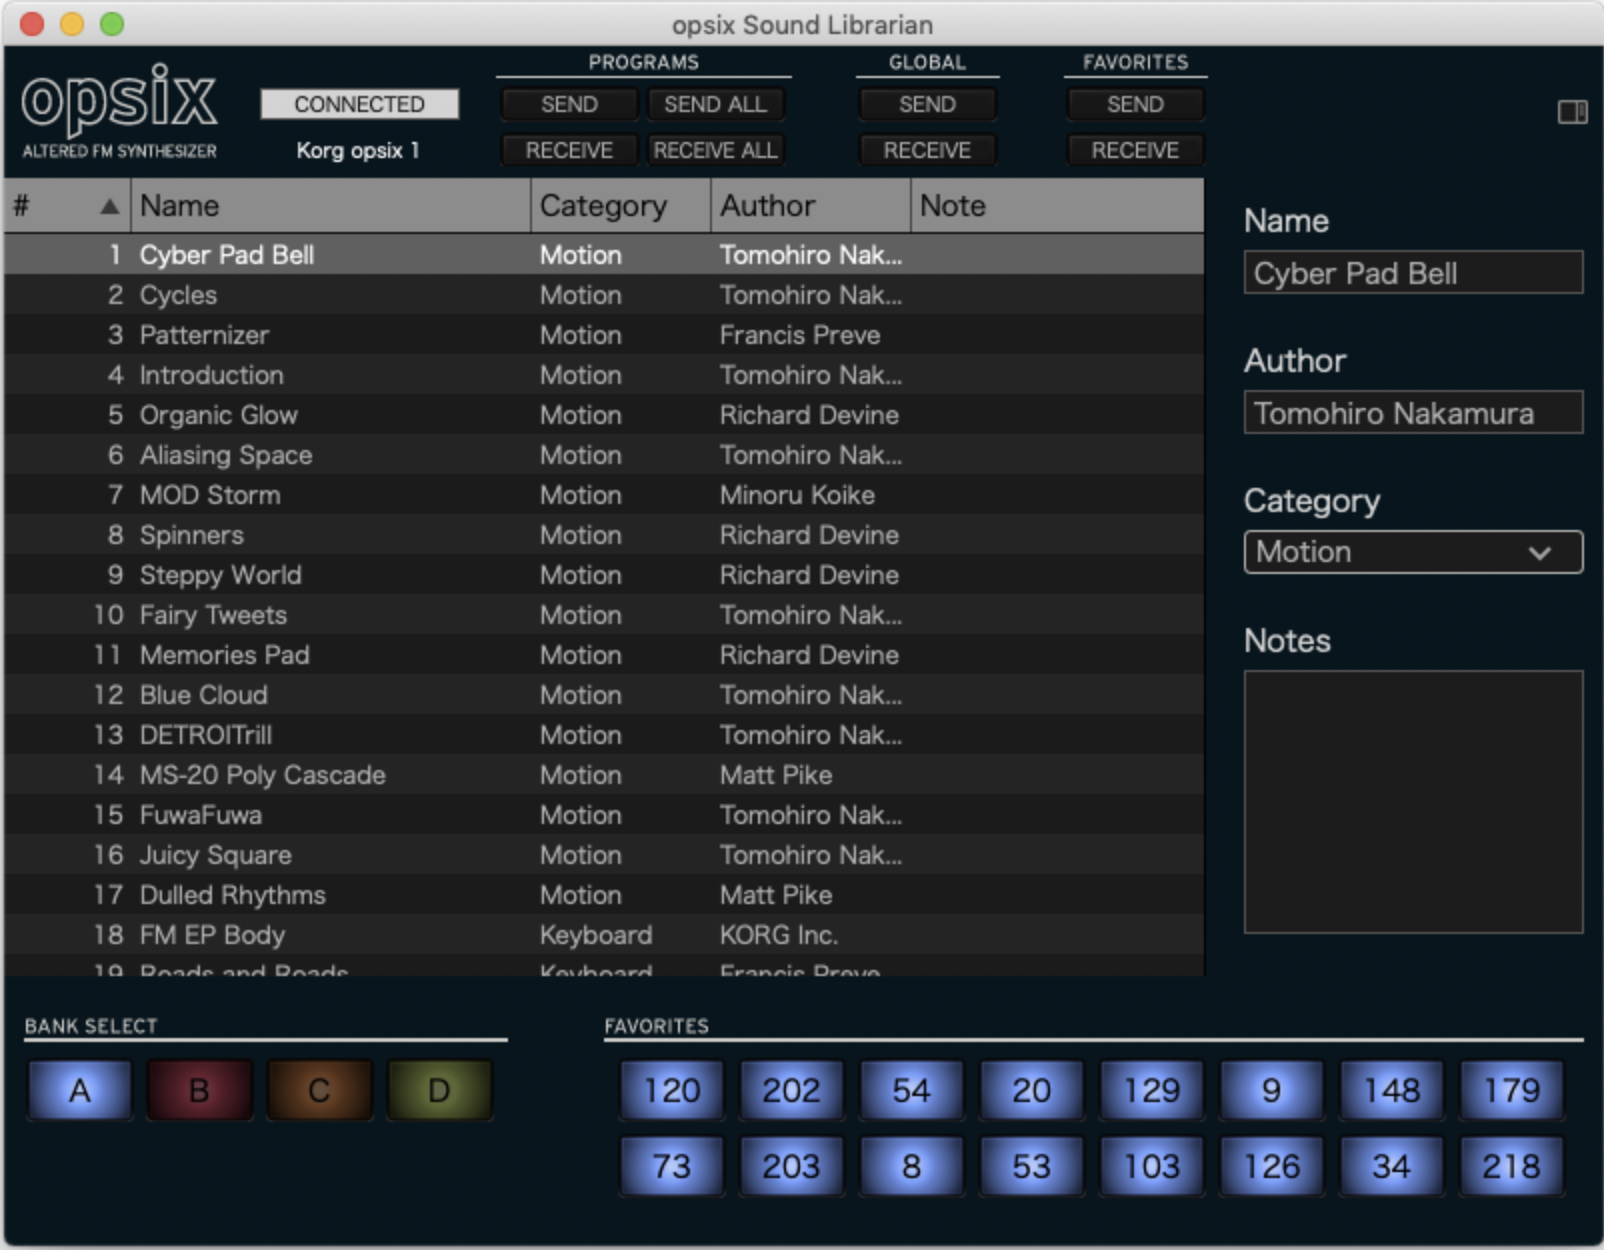
Task: Sort programs by Name column header
Action: tap(330, 206)
